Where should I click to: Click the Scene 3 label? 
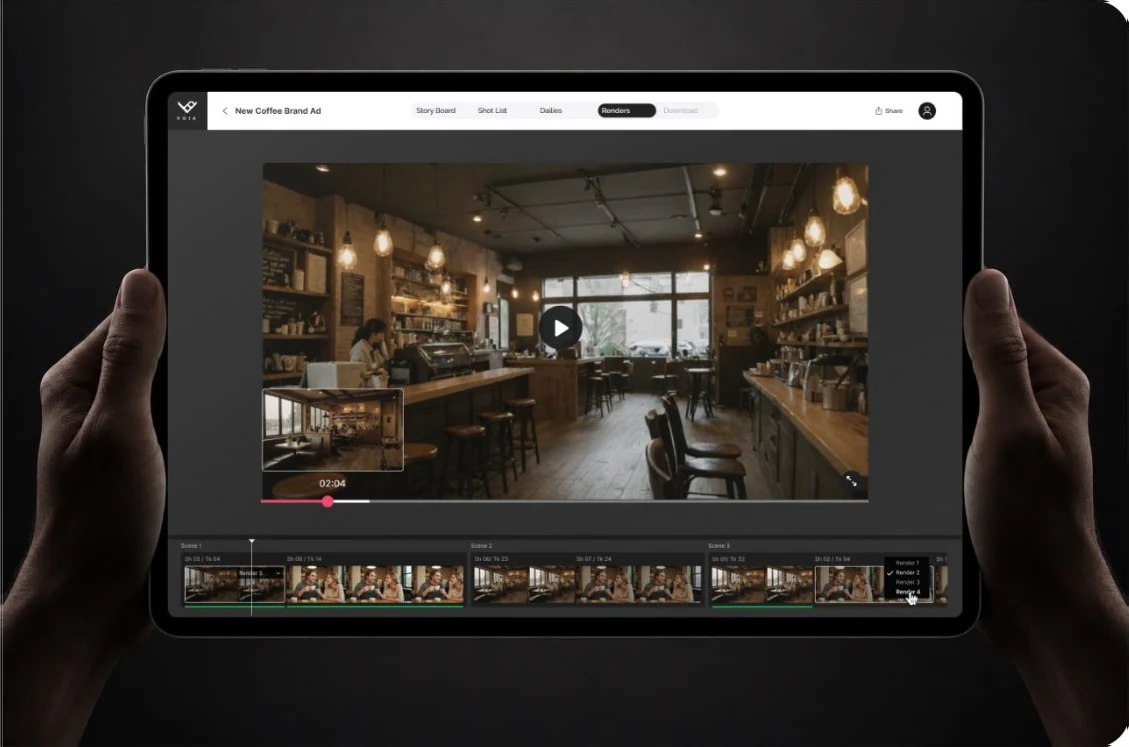[719, 546]
